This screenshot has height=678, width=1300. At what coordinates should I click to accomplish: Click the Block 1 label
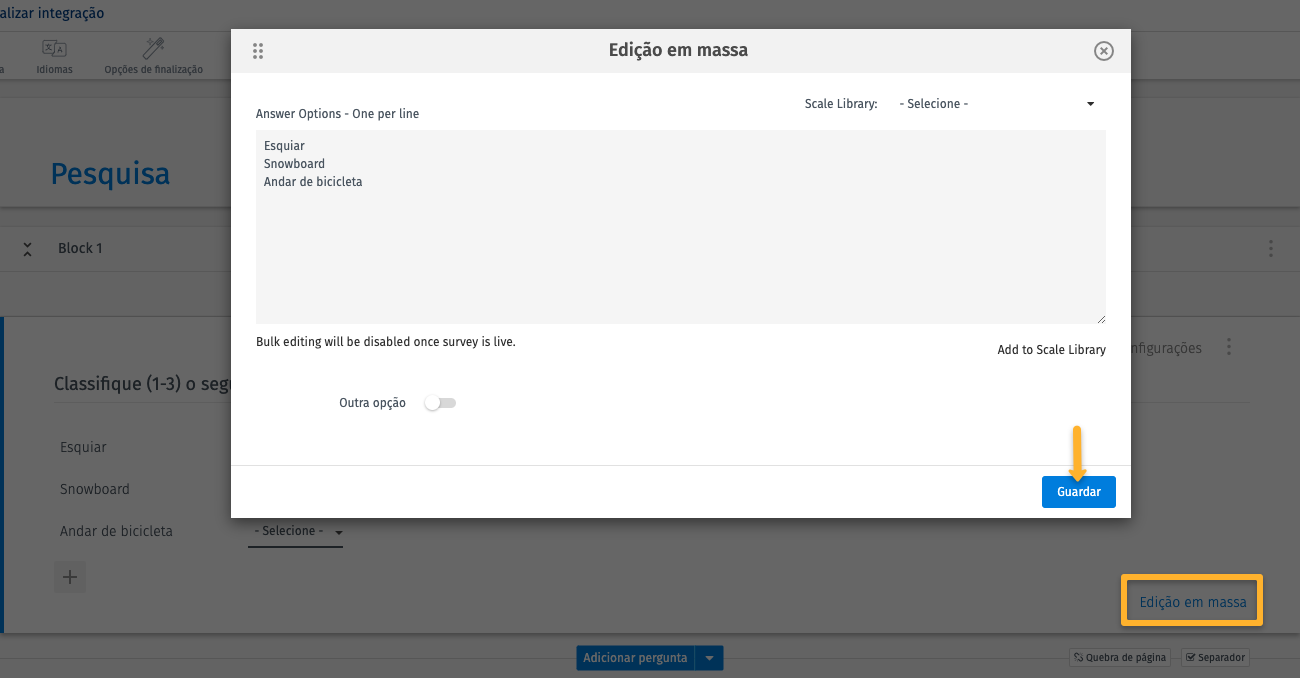pos(80,248)
